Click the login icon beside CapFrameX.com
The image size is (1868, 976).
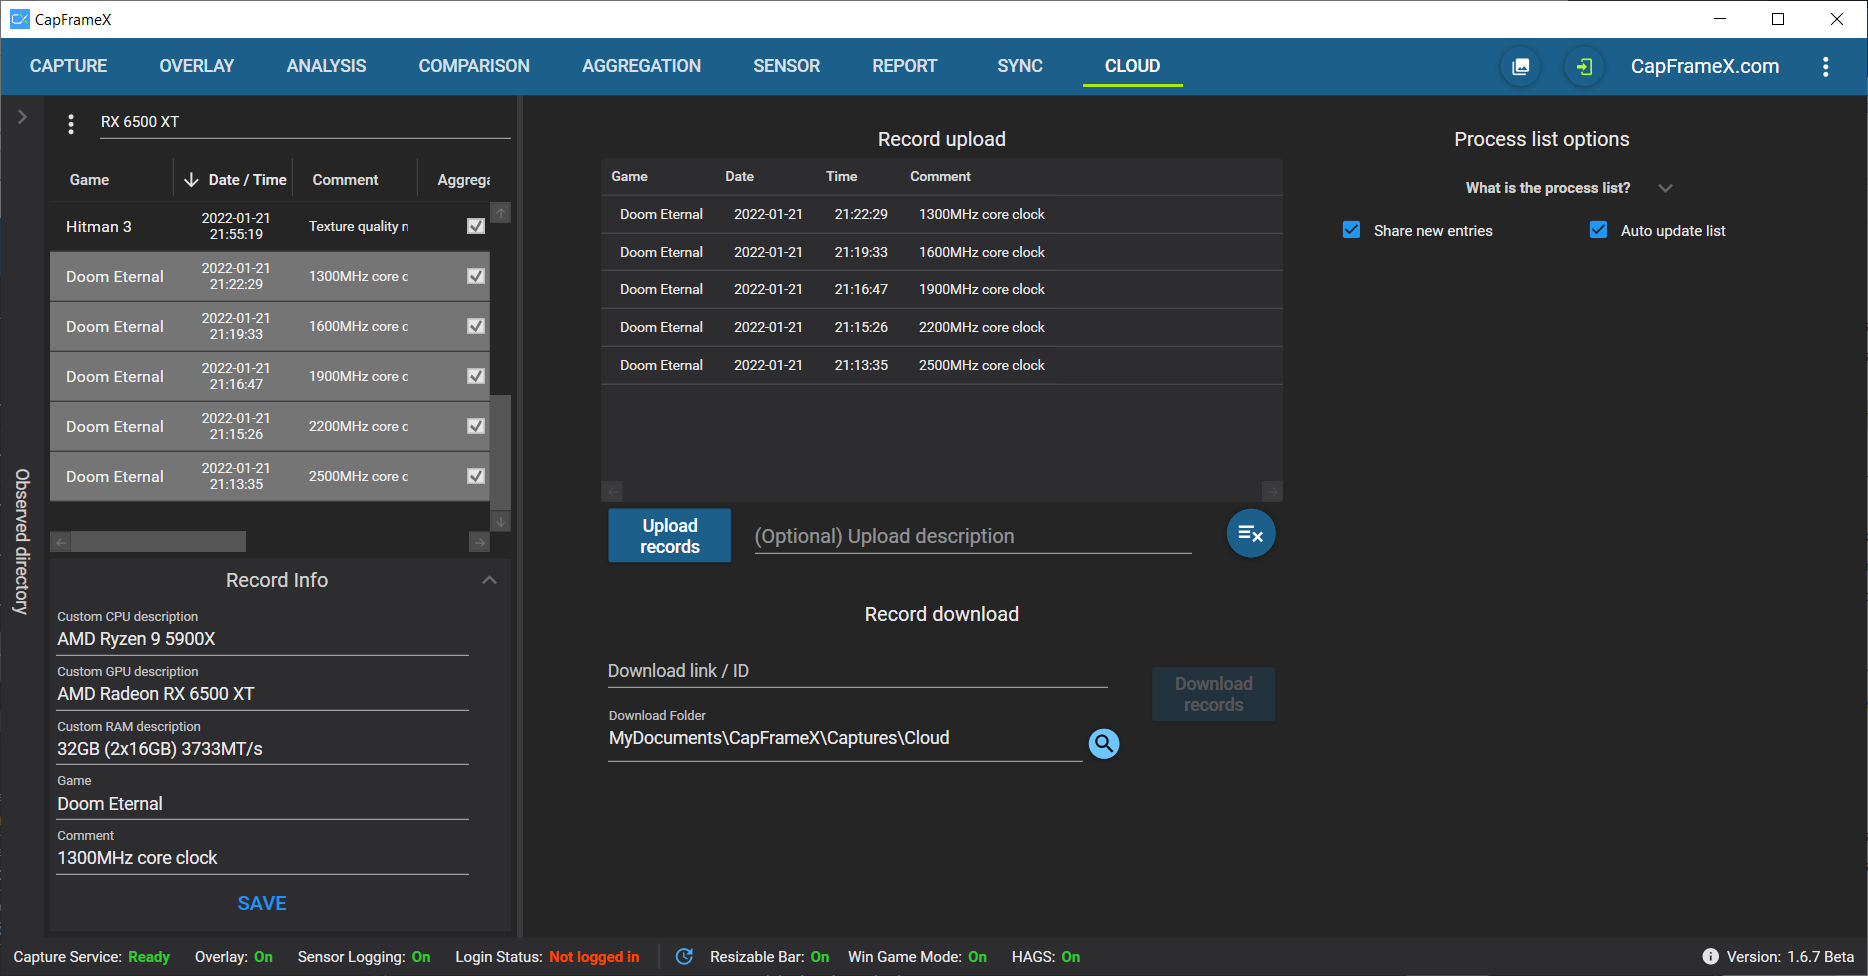(x=1584, y=67)
